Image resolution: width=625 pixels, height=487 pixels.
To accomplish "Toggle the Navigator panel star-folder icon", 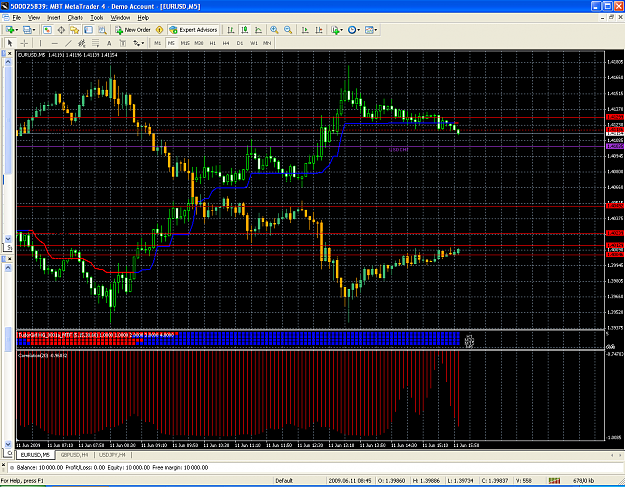I will [x=75, y=30].
